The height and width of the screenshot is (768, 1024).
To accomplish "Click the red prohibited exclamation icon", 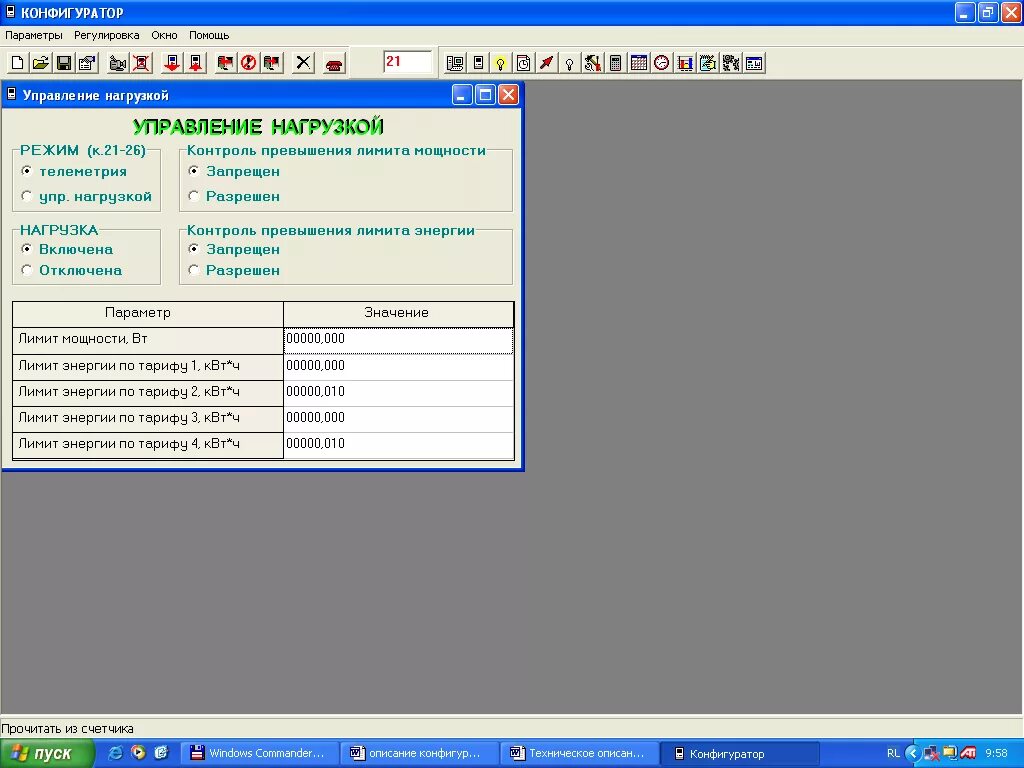I will [249, 63].
